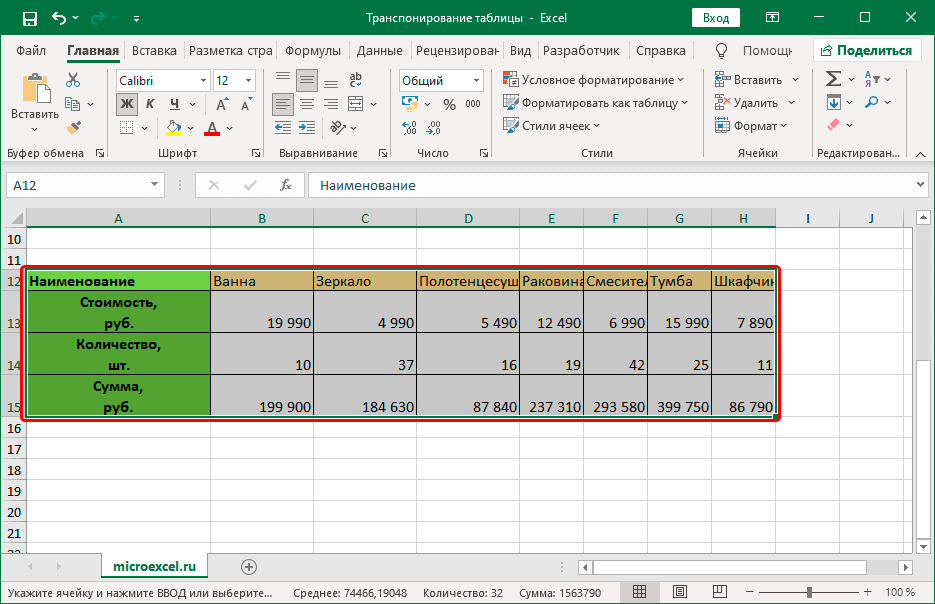Viewport: 935px width, 604px height.
Task: Switch to Page Break Preview
Action: (x=720, y=591)
